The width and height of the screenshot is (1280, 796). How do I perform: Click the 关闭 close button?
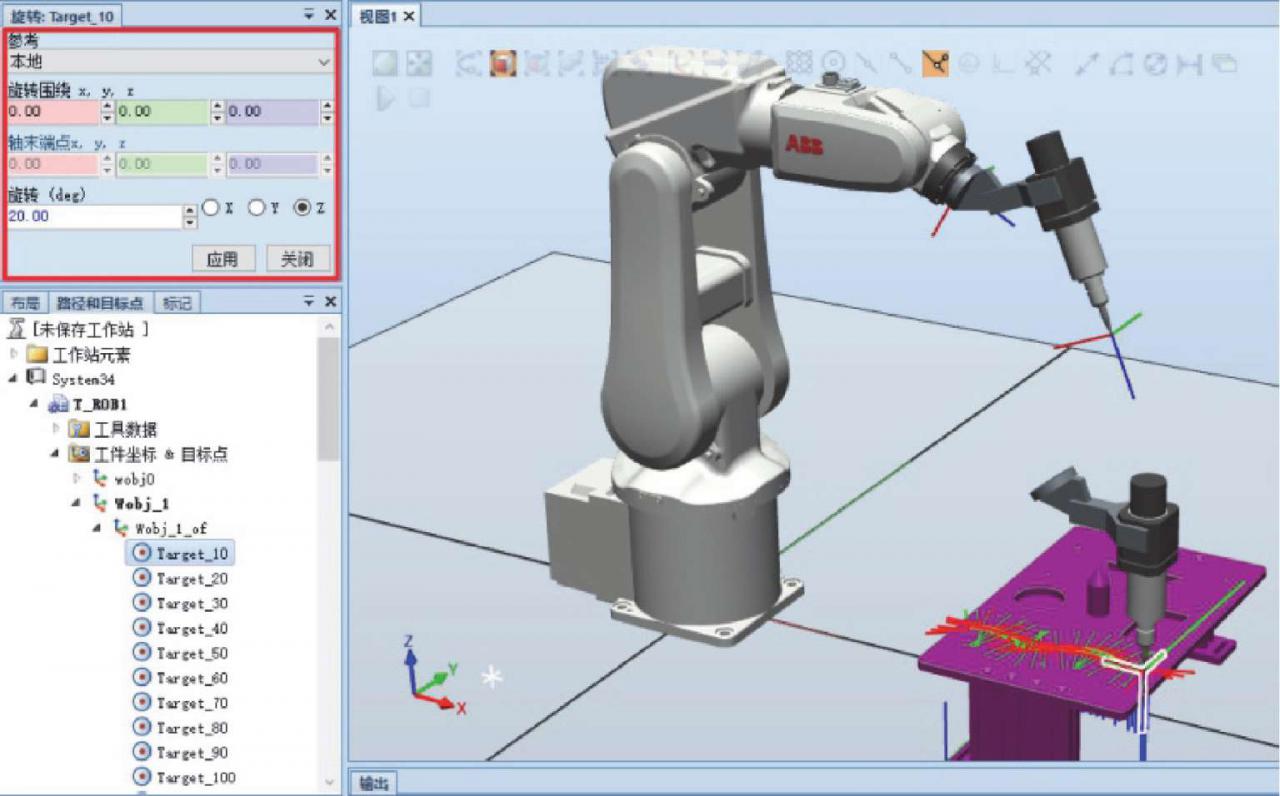click(x=298, y=259)
